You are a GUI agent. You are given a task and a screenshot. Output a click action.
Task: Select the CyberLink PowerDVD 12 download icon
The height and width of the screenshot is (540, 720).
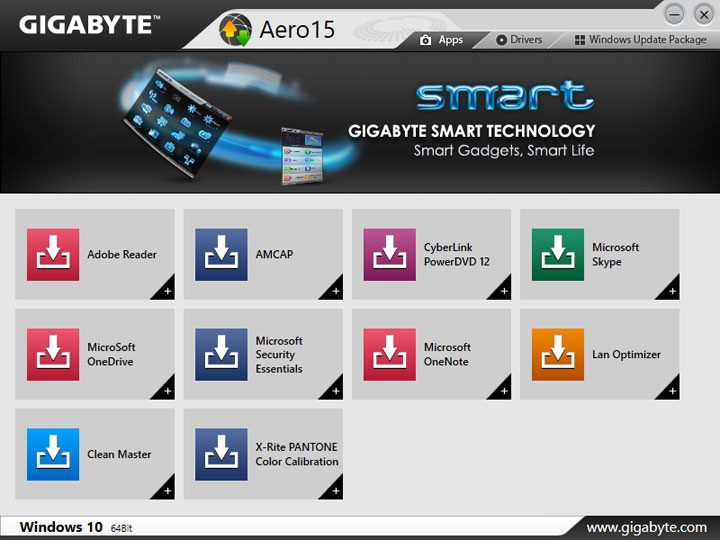tap(389, 254)
